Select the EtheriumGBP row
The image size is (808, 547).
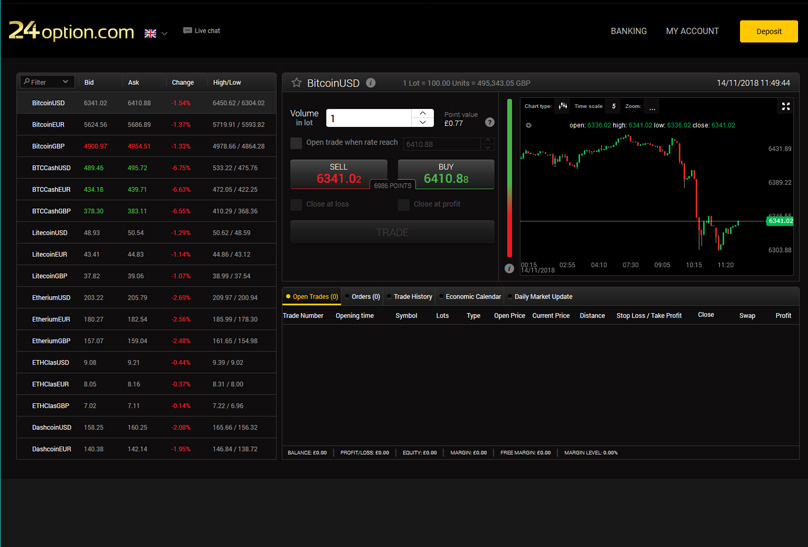tap(147, 341)
